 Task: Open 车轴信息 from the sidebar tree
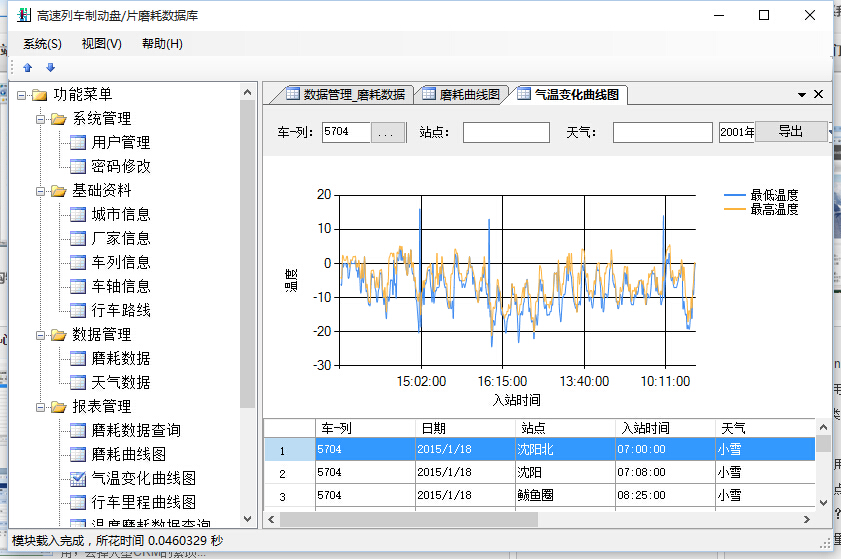(x=120, y=286)
